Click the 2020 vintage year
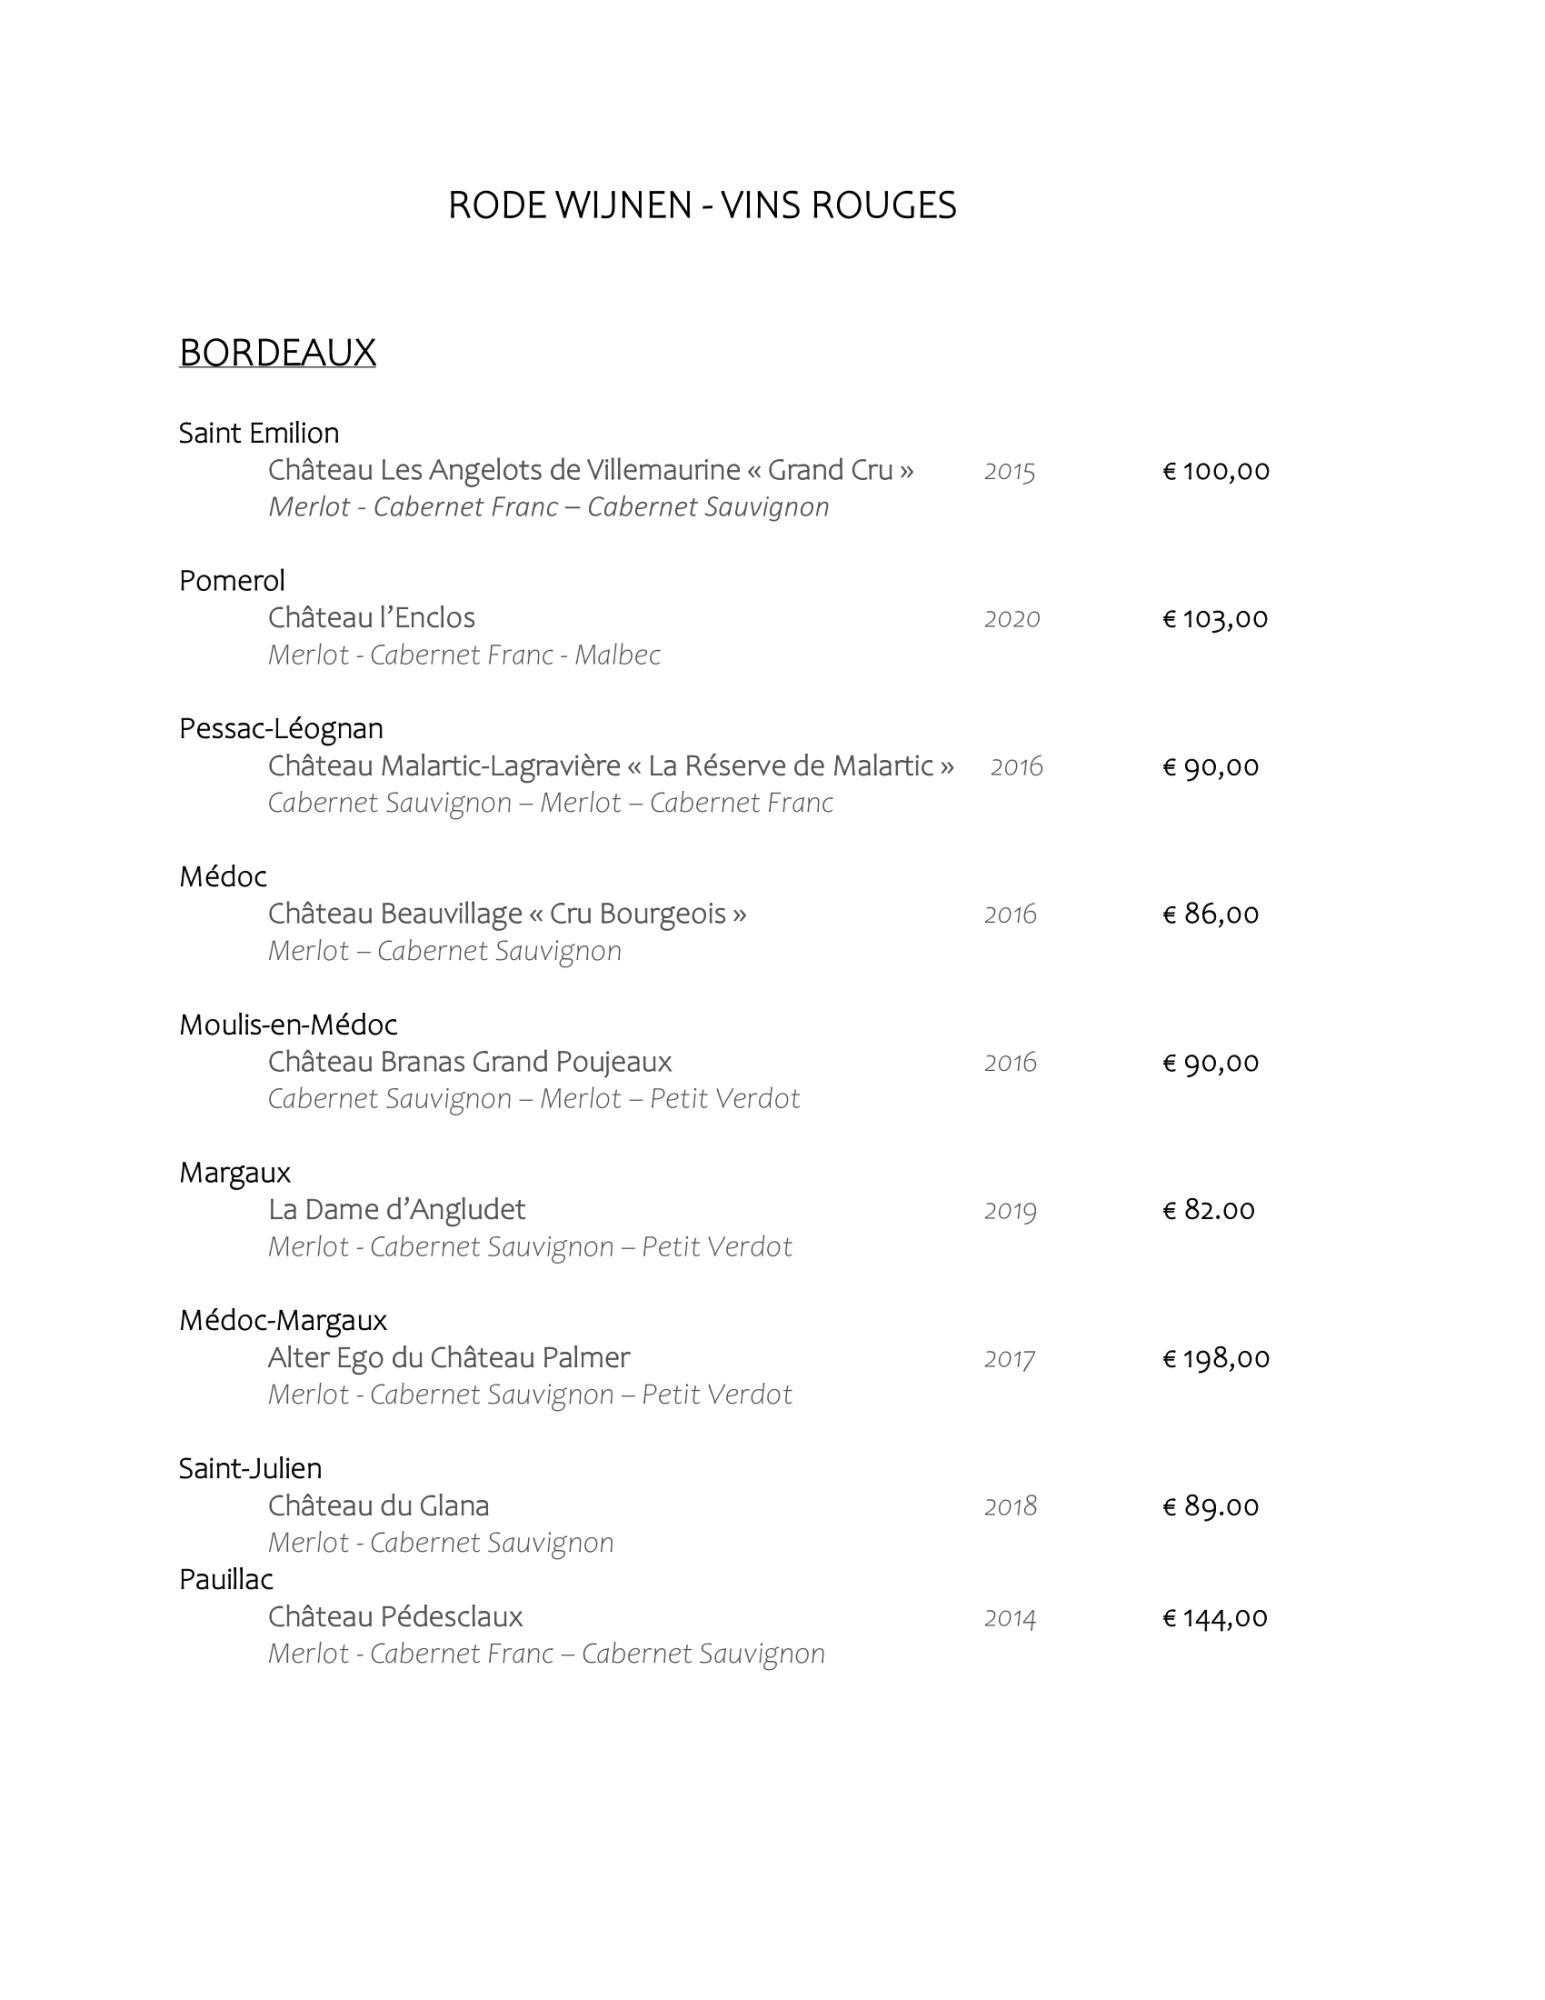Image resolution: width=1545 pixels, height=2000 pixels. 1012,619
